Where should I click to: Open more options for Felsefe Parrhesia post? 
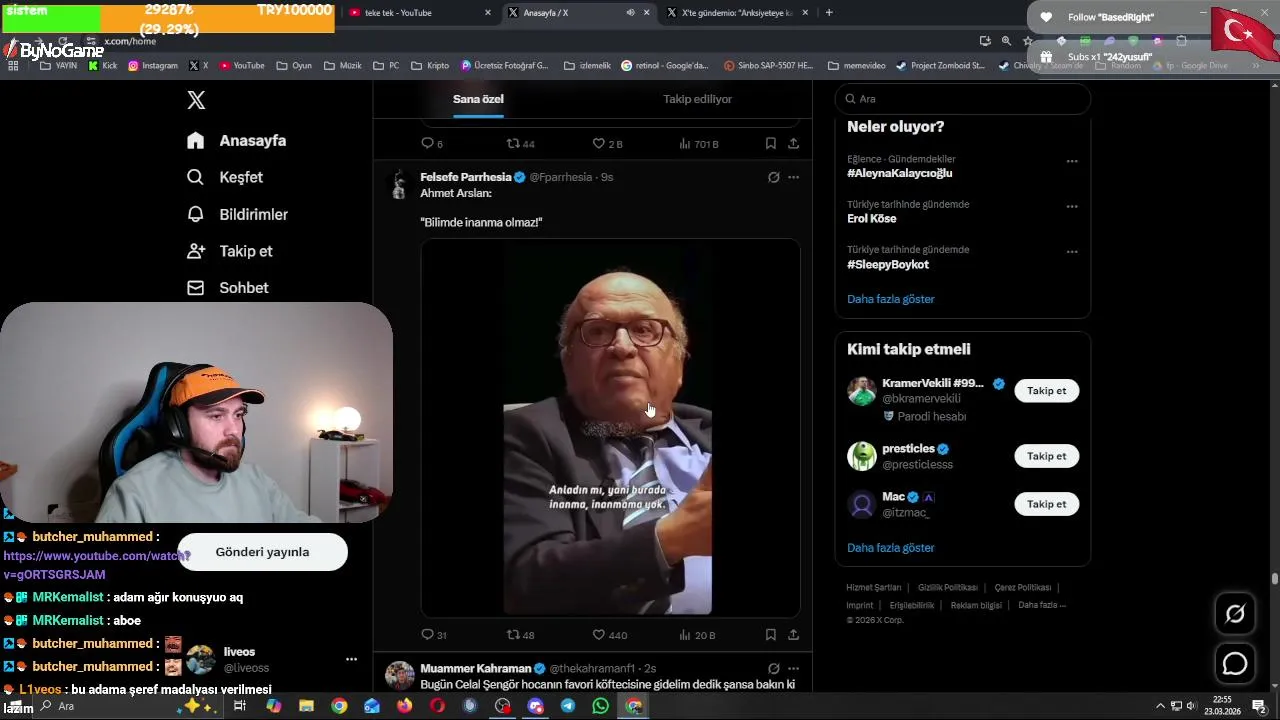point(793,177)
